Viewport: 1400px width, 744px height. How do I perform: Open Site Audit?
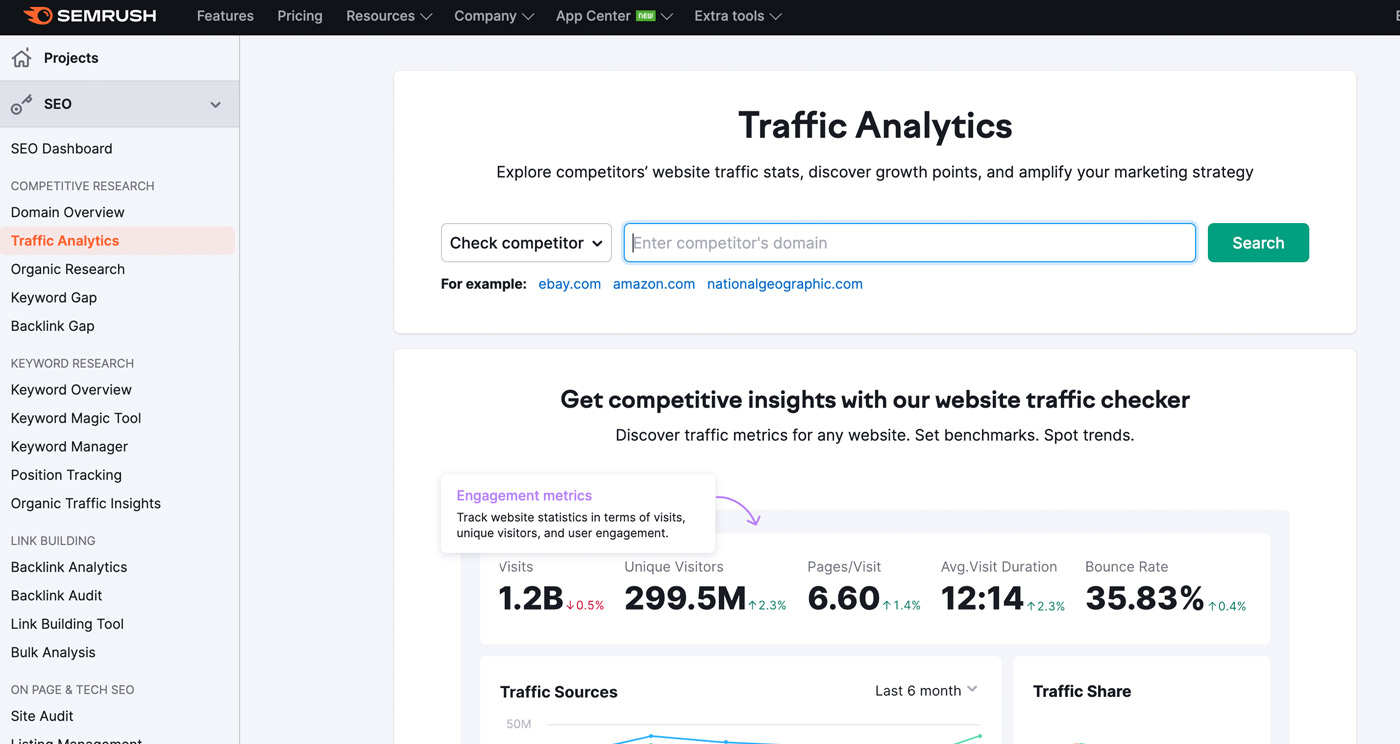coord(42,716)
